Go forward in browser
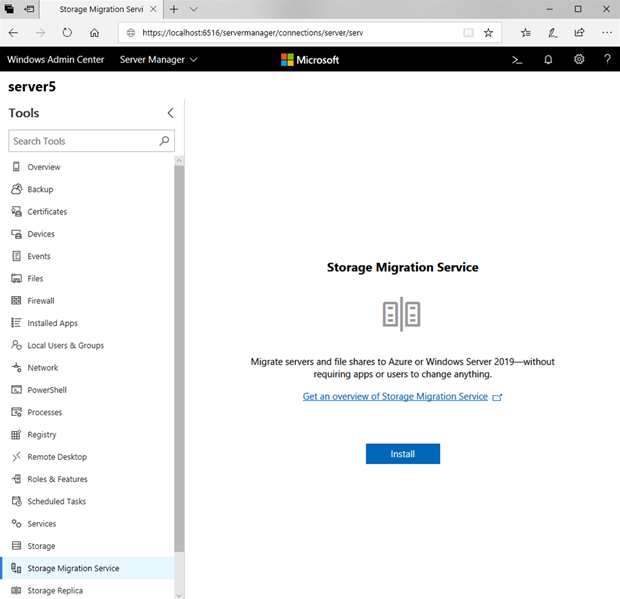Viewport: 620px width, 599px height. 40,33
